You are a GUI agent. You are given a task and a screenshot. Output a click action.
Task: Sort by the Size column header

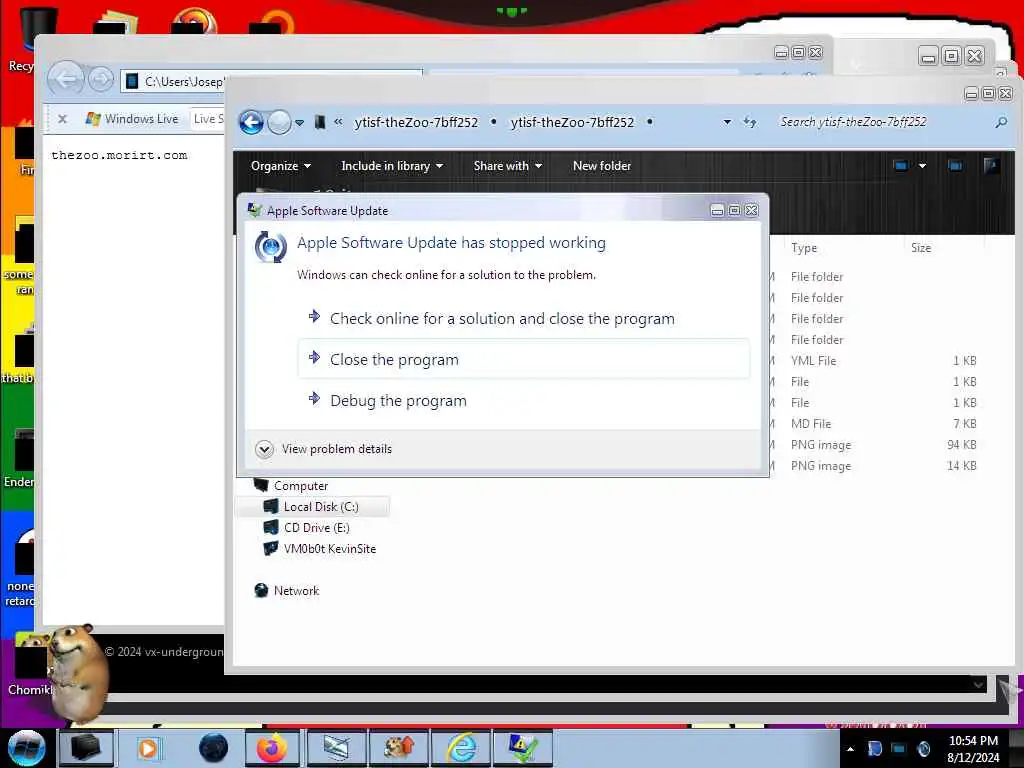coord(921,248)
